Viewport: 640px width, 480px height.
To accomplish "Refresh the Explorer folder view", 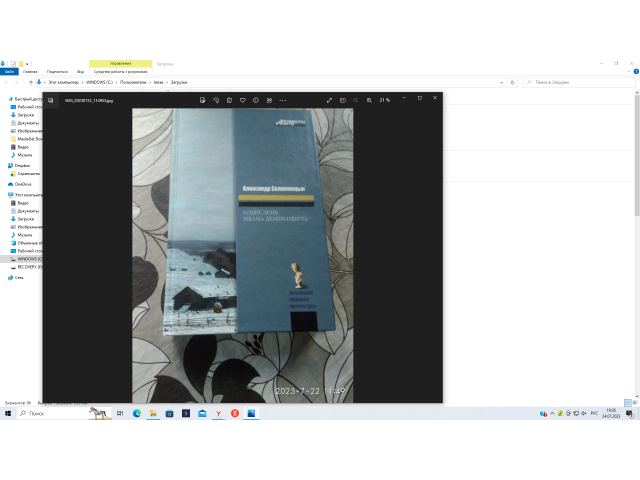I will click(x=513, y=82).
